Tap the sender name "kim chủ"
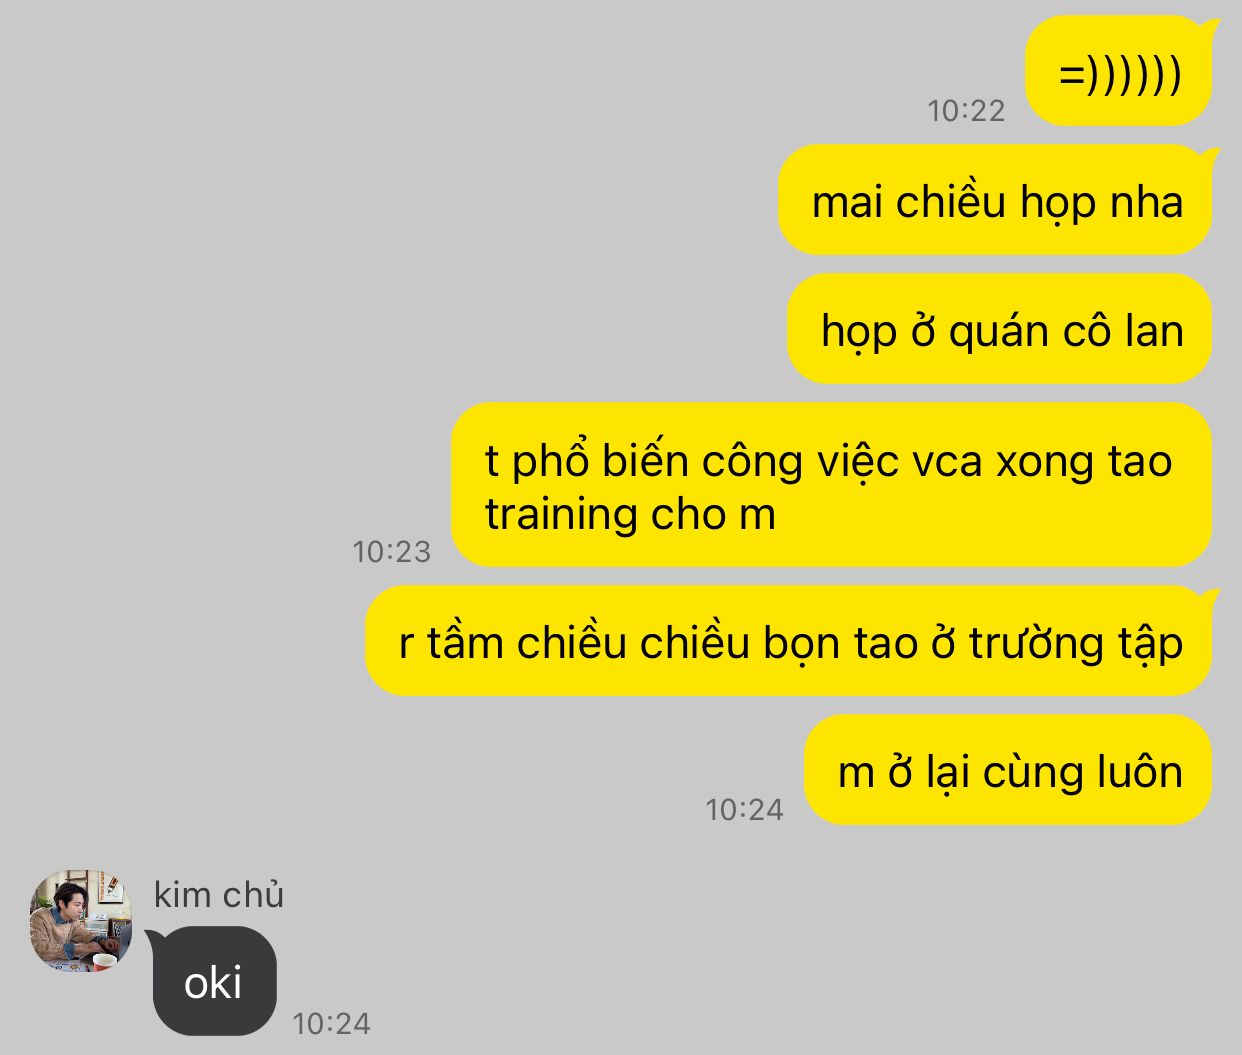 219,894
